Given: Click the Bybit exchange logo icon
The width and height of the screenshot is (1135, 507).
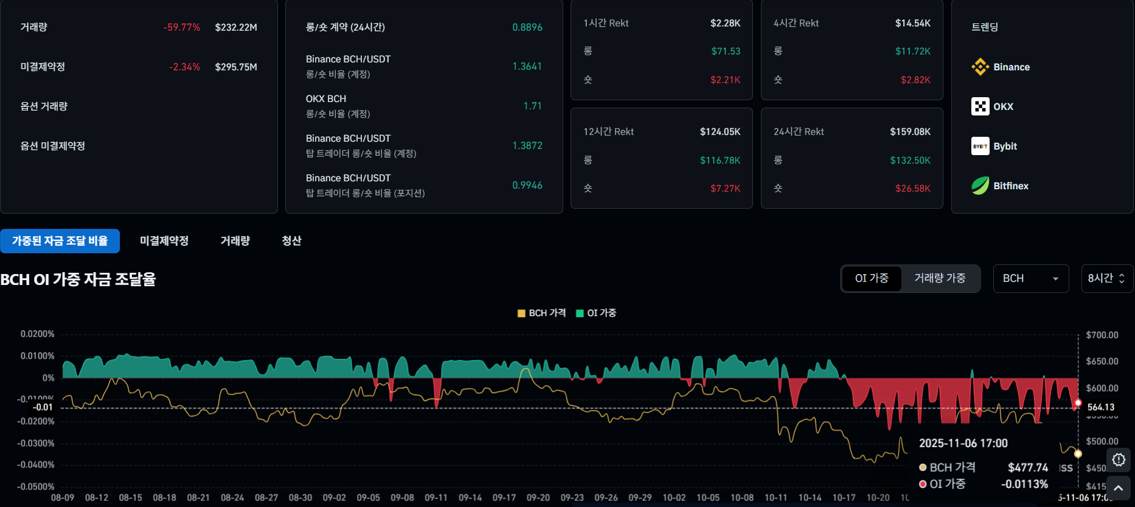Looking at the screenshot, I should (980, 146).
